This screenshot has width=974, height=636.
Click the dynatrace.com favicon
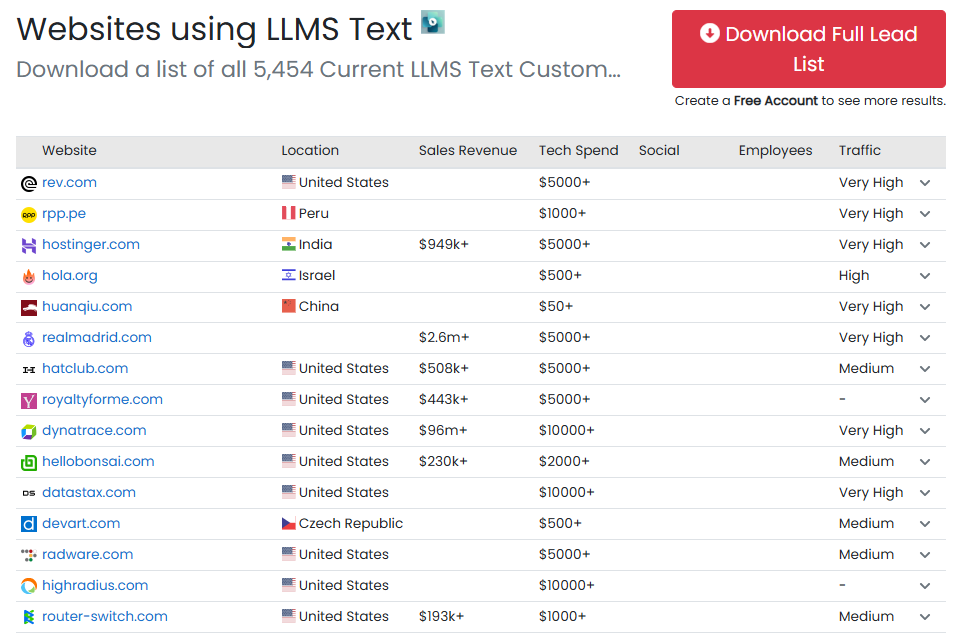[29, 432]
